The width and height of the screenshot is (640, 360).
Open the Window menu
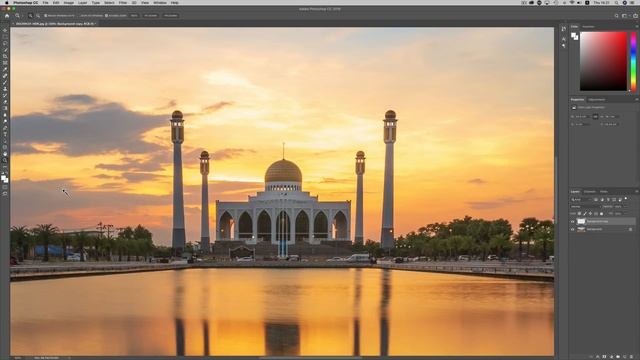[x=160, y=2]
